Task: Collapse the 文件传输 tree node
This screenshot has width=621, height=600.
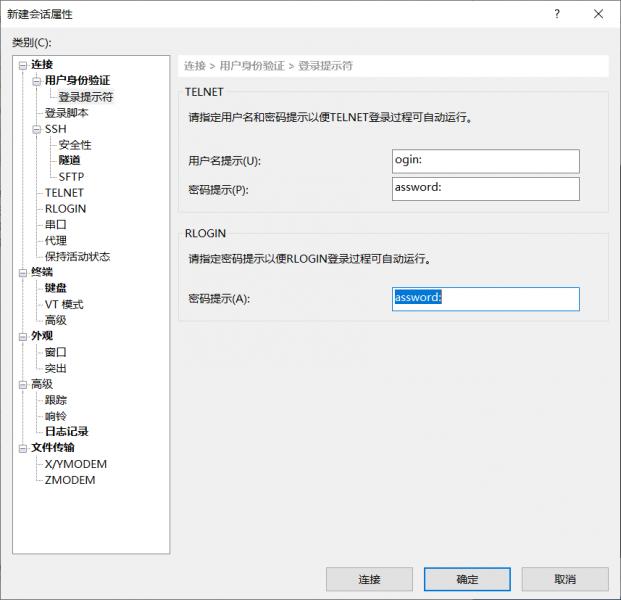Action: click(22, 448)
